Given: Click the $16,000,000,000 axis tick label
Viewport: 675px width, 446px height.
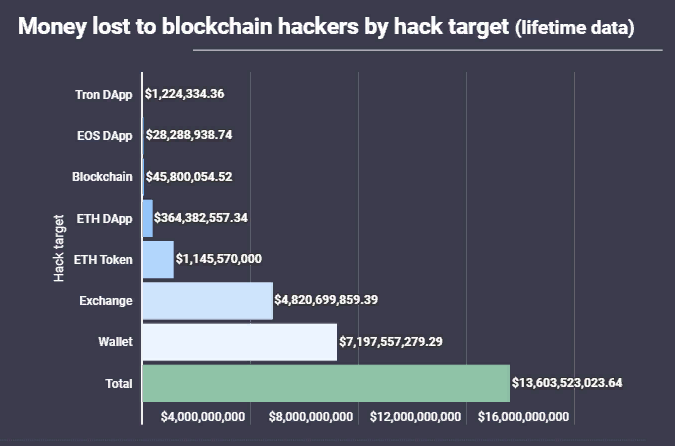Looking at the screenshot, I should [x=524, y=417].
